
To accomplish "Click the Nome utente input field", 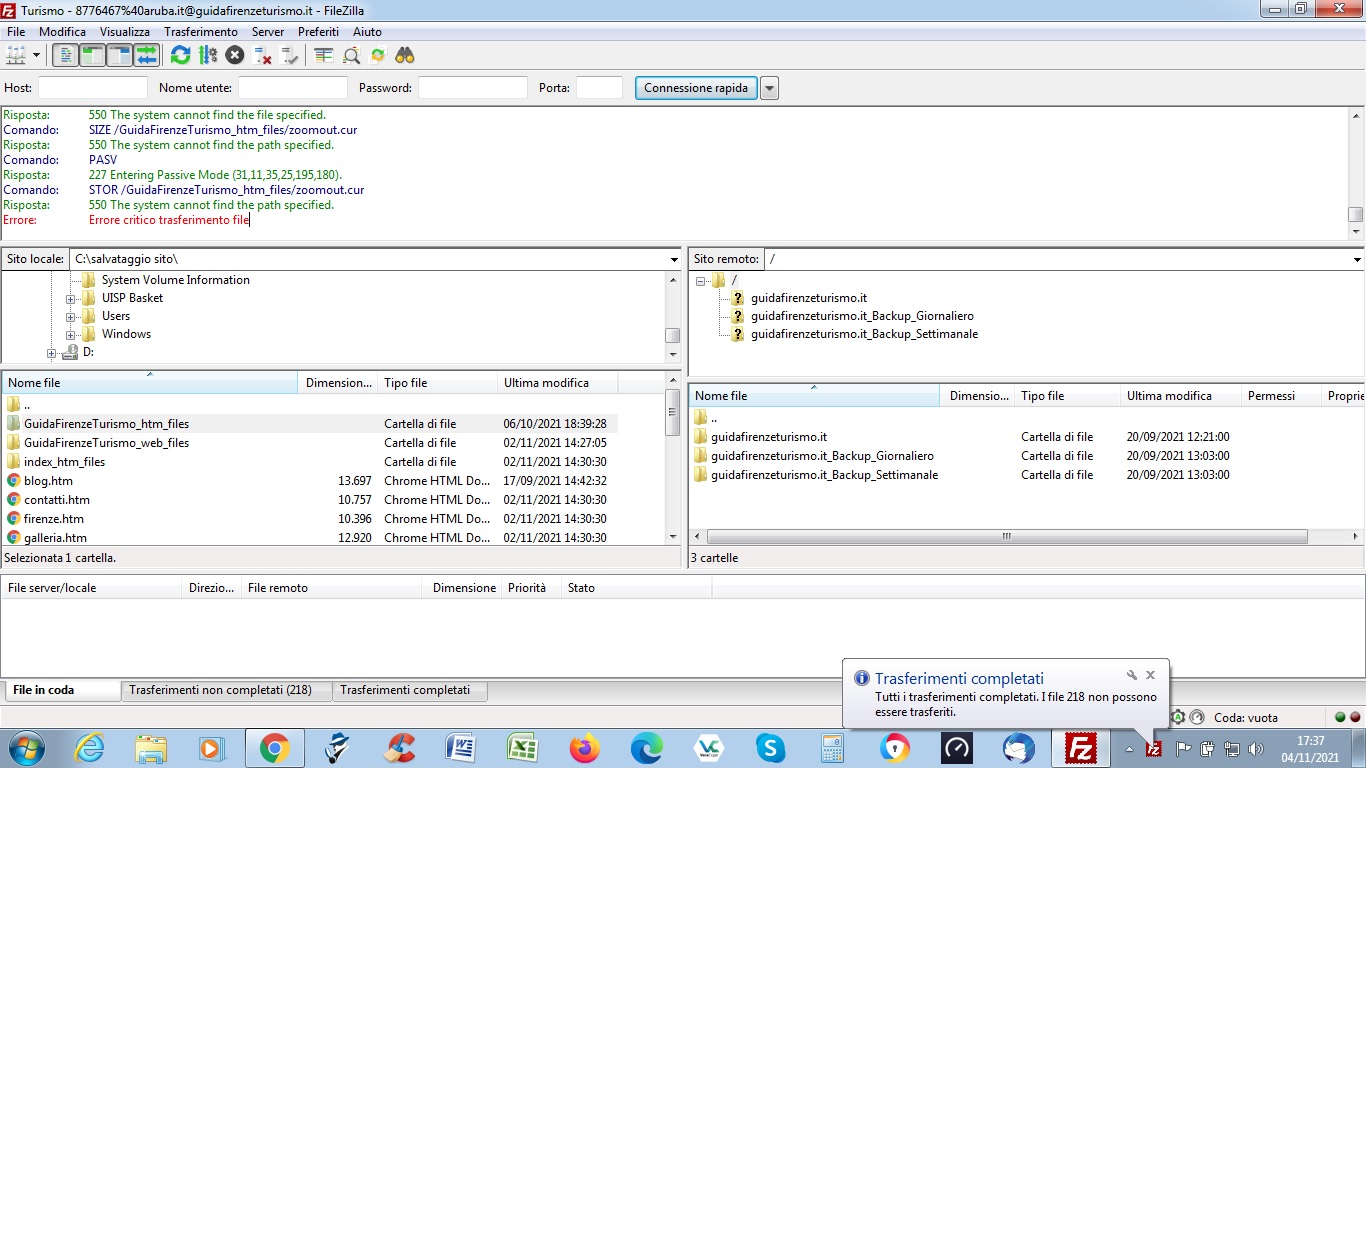I will pos(292,88).
